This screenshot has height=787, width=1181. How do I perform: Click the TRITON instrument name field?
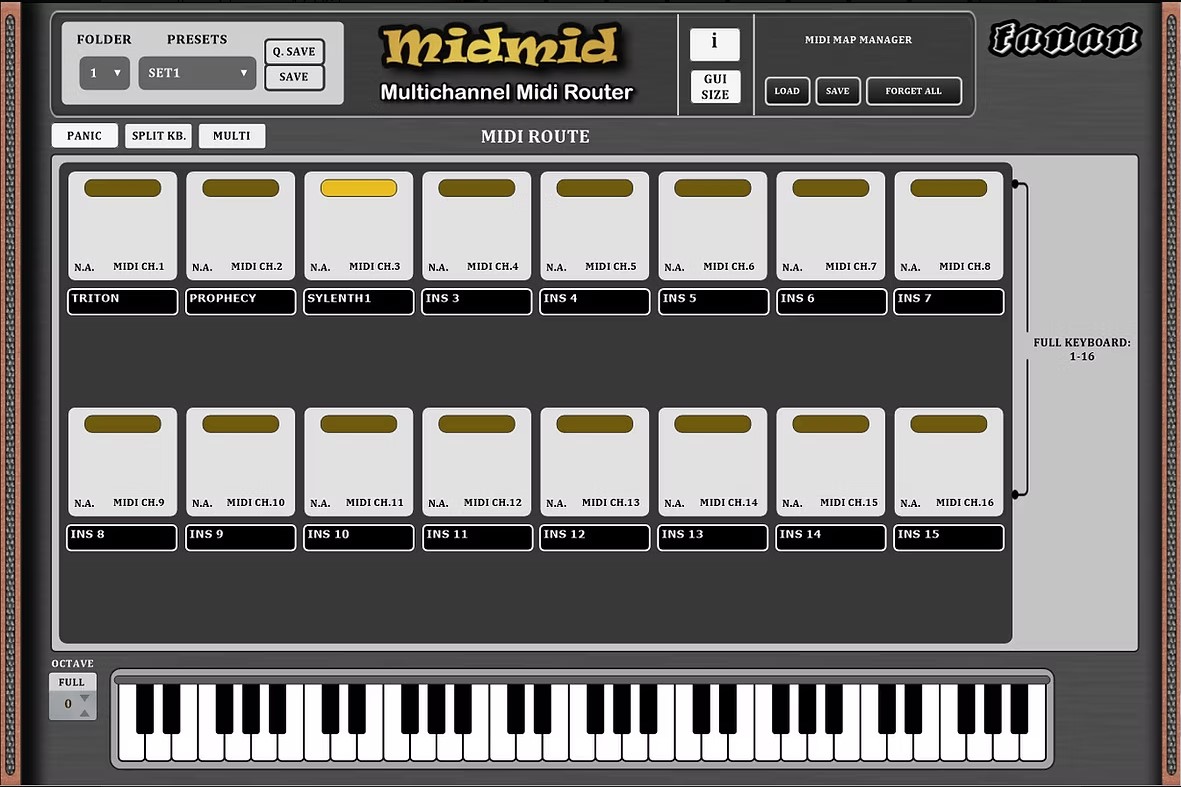(121, 301)
